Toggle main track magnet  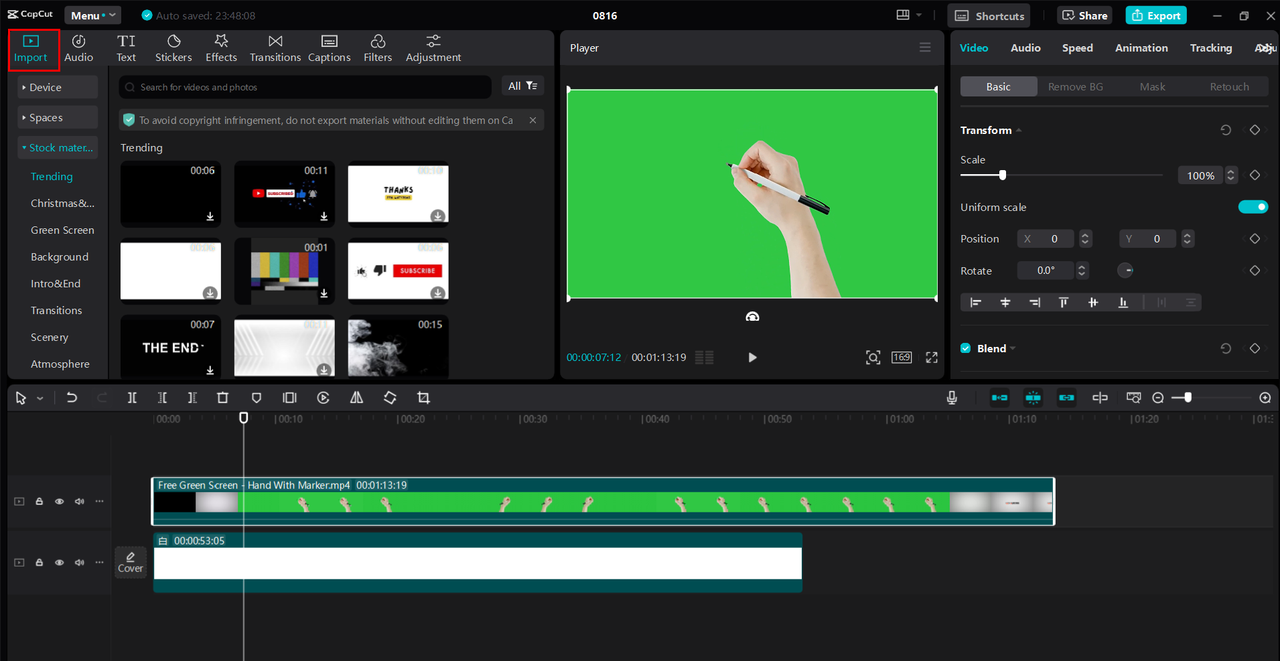tap(999, 397)
